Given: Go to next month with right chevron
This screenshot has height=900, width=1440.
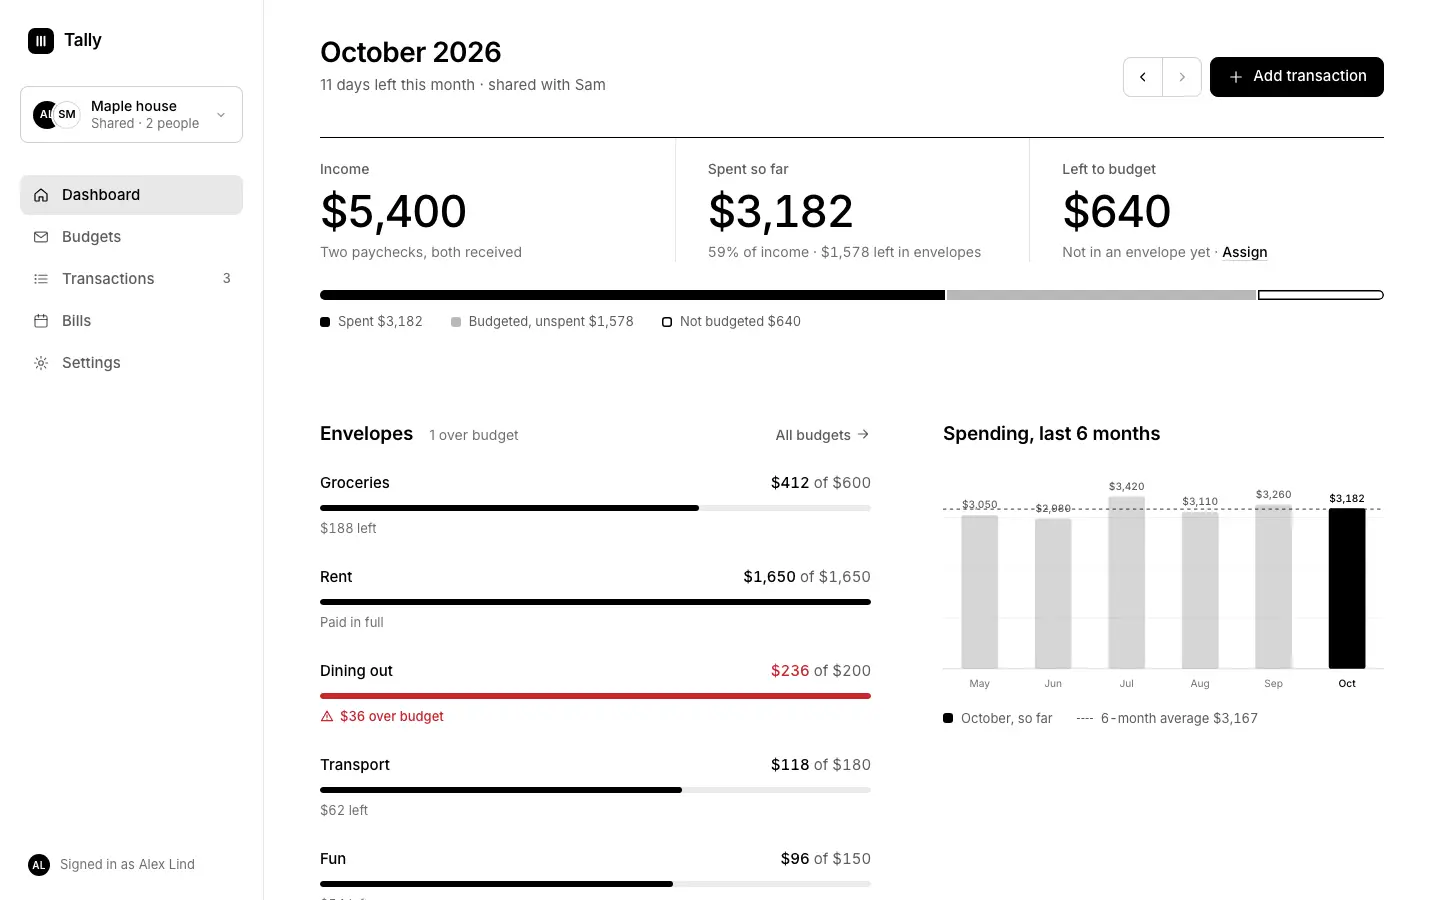Looking at the screenshot, I should click(1182, 77).
